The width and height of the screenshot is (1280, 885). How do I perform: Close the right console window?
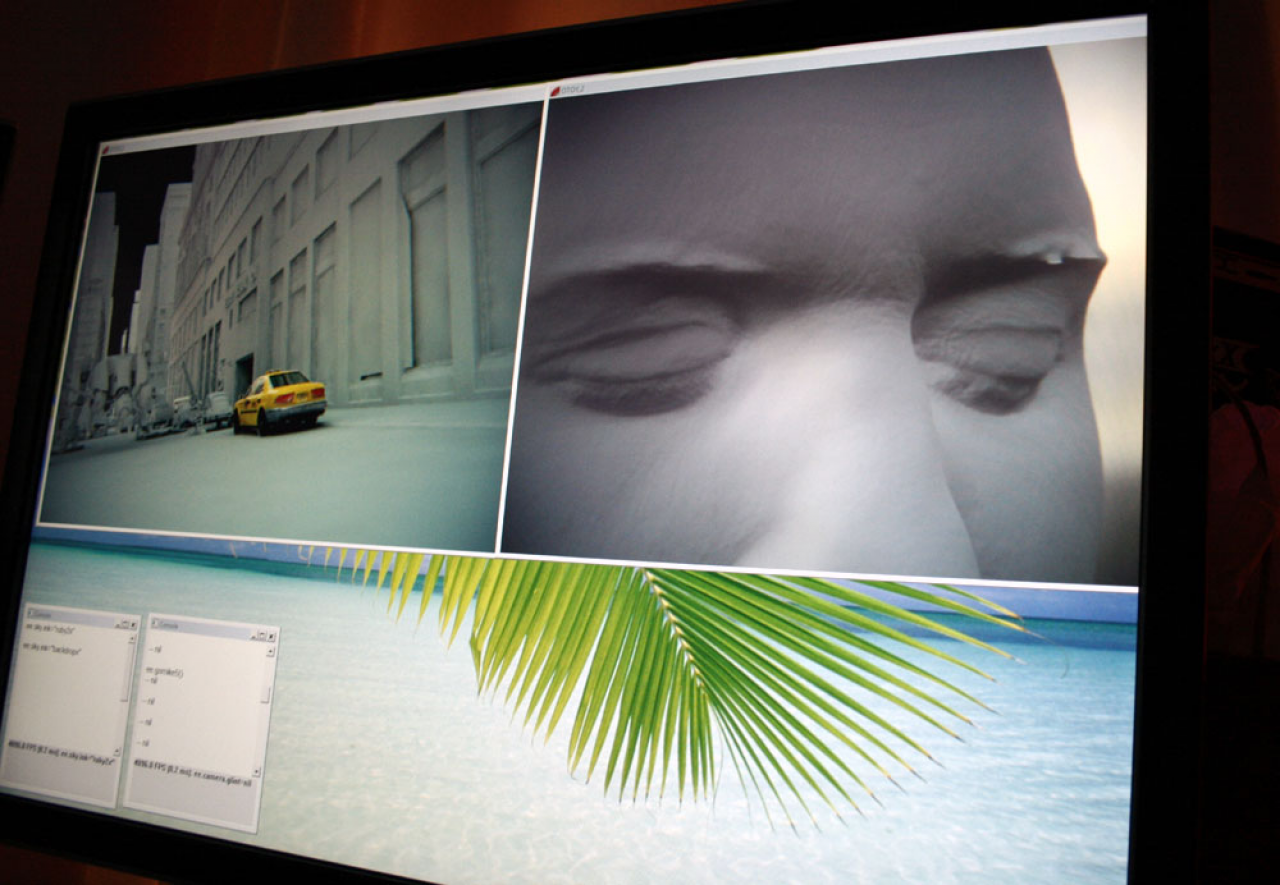pos(271,637)
